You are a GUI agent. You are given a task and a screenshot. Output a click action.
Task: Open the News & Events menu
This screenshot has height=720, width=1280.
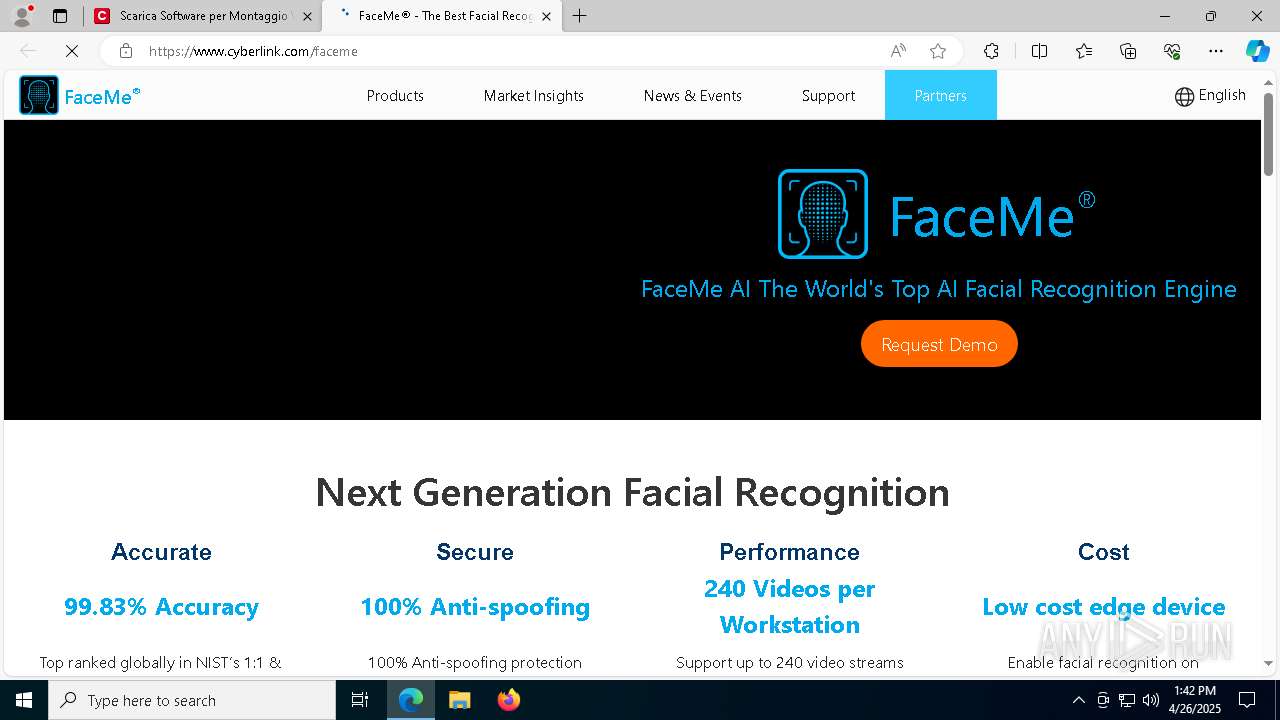[x=693, y=96]
